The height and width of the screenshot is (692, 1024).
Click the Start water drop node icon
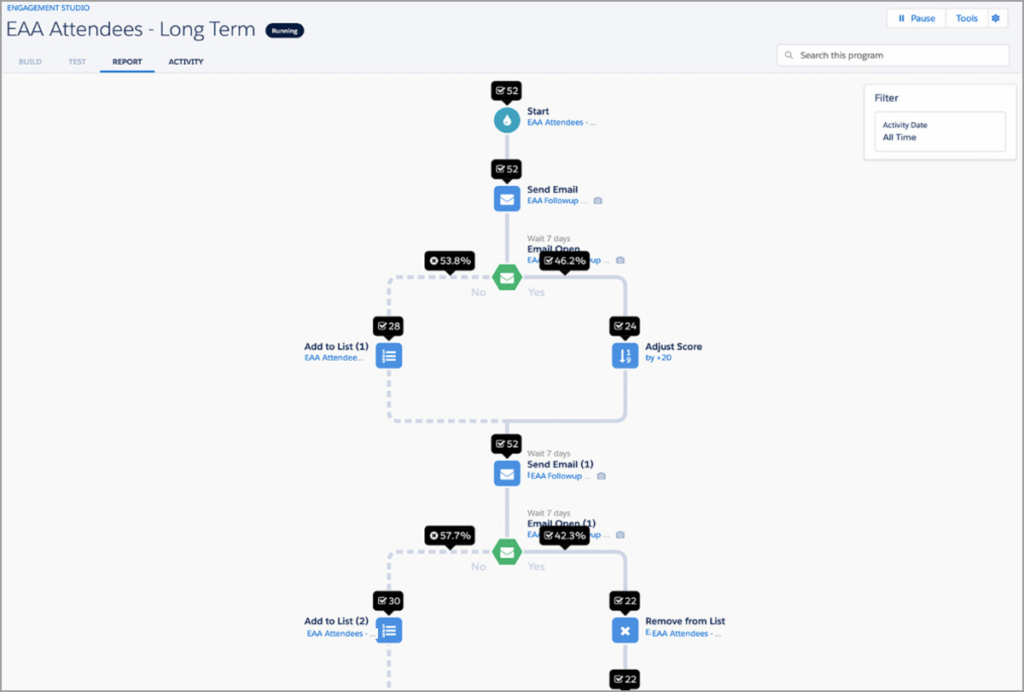point(507,120)
